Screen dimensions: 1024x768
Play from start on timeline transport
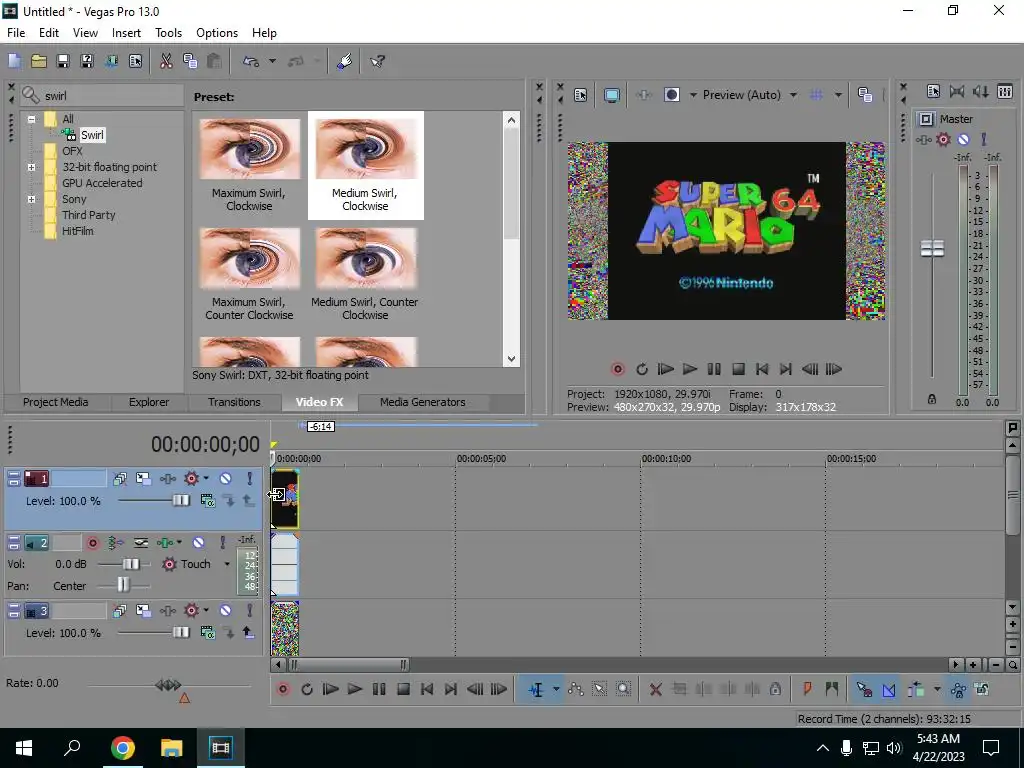(330, 689)
